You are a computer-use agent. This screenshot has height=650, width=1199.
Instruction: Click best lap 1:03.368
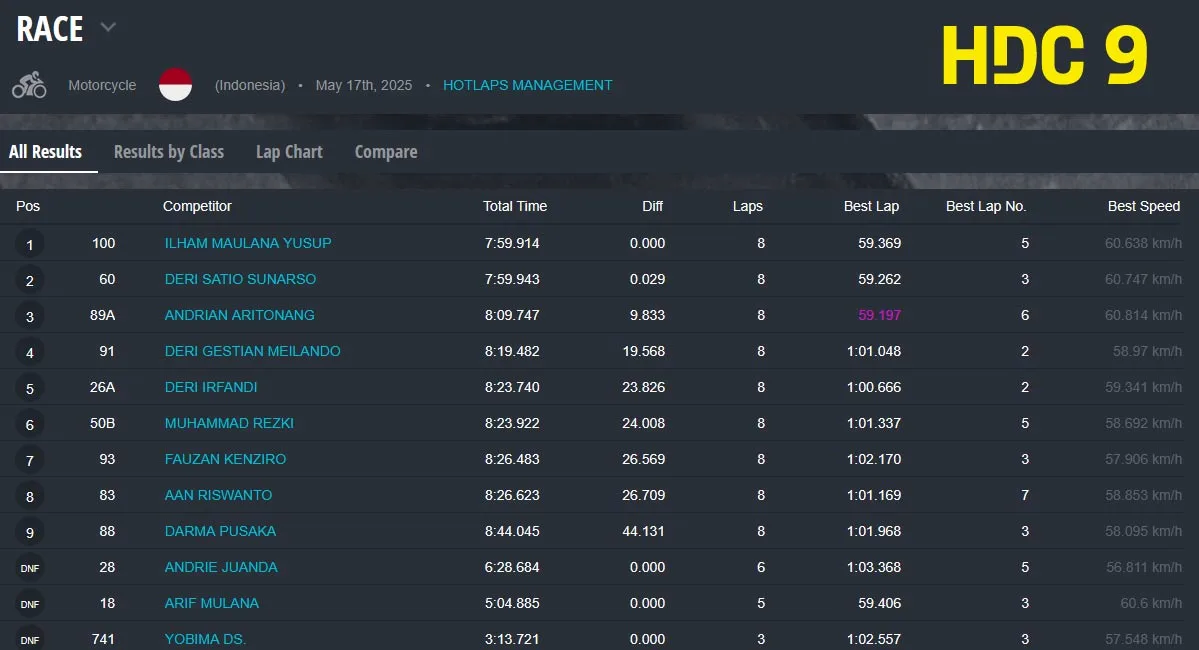point(873,567)
